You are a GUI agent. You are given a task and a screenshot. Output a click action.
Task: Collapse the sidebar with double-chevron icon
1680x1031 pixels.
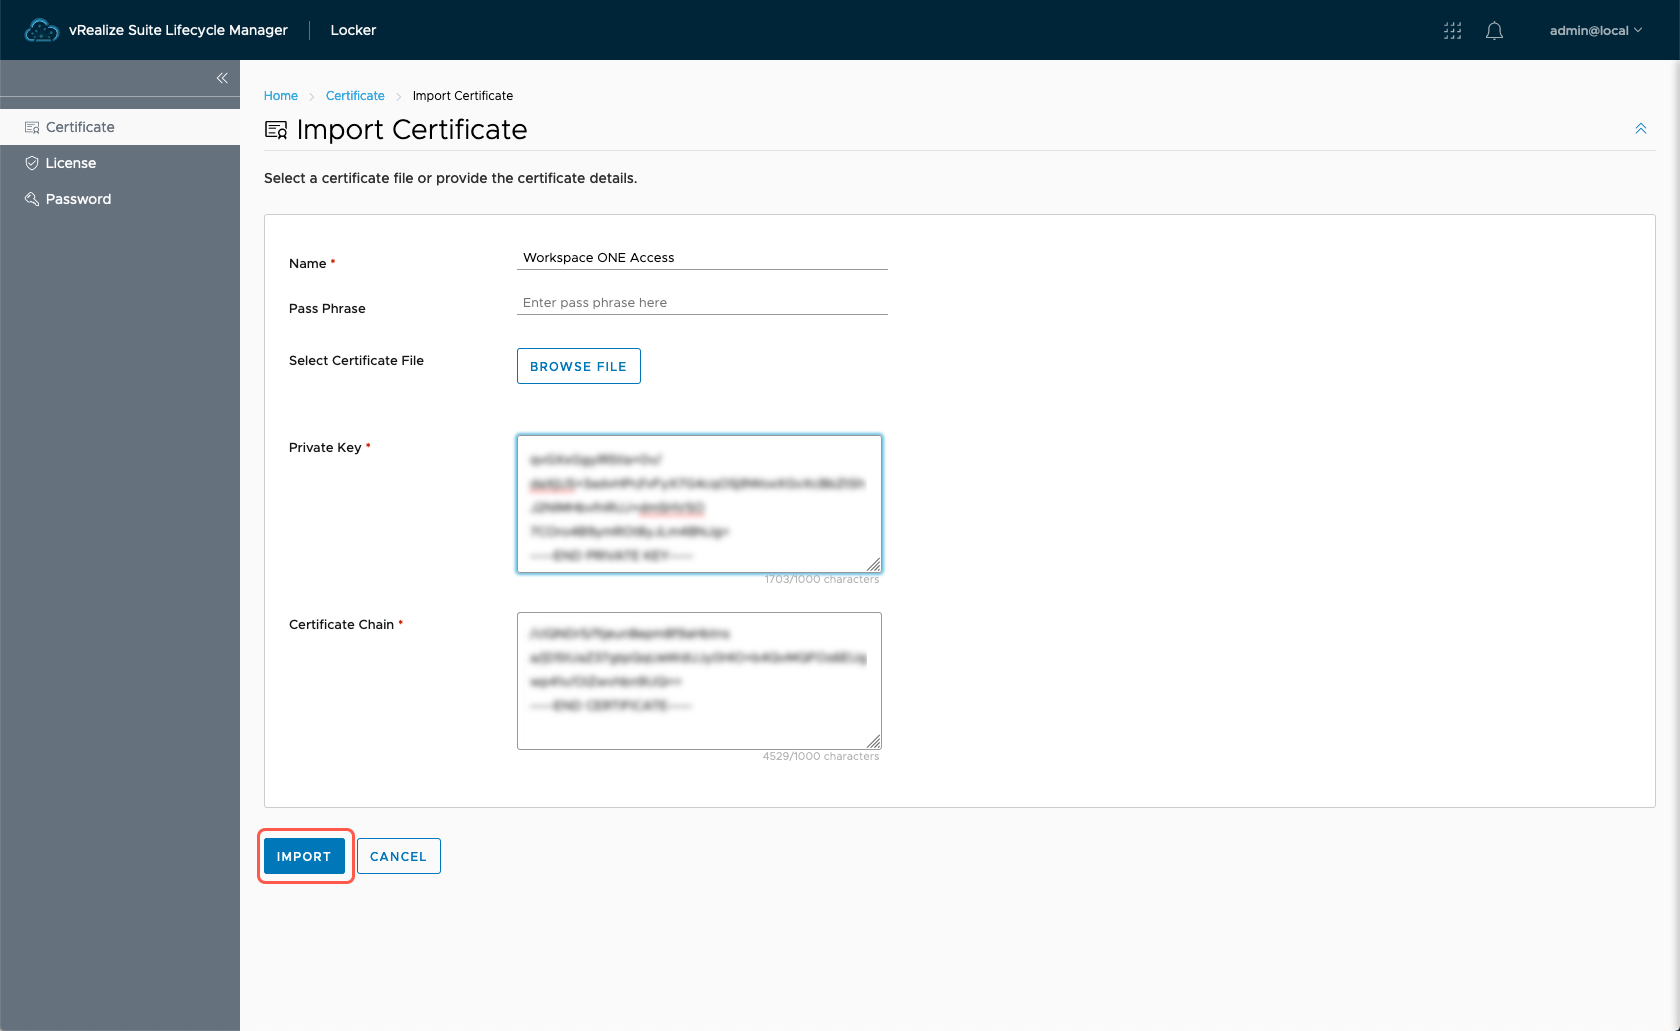[x=222, y=78]
